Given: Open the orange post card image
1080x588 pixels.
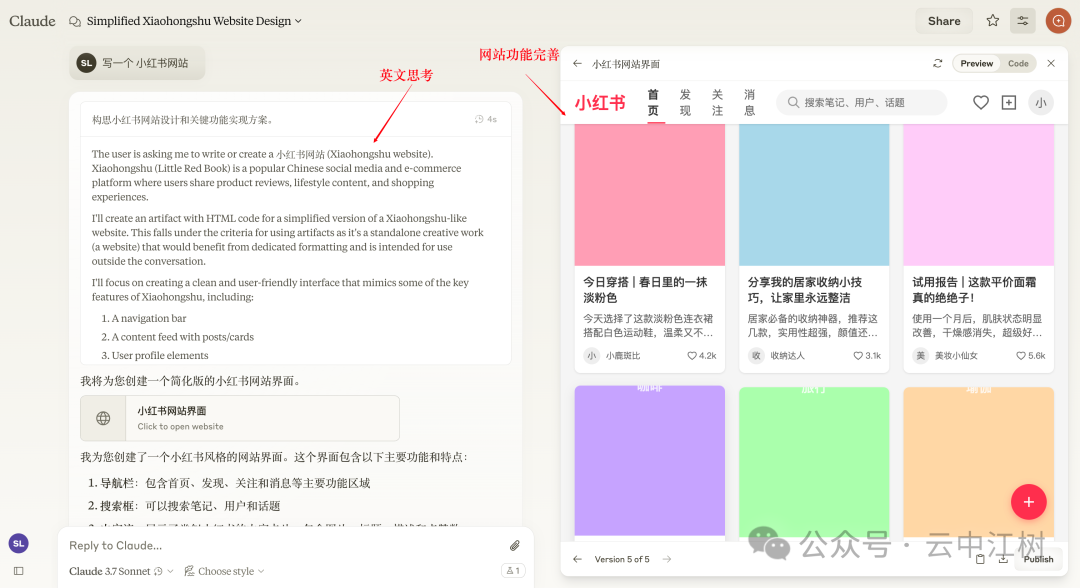Looking at the screenshot, I should pos(978,461).
